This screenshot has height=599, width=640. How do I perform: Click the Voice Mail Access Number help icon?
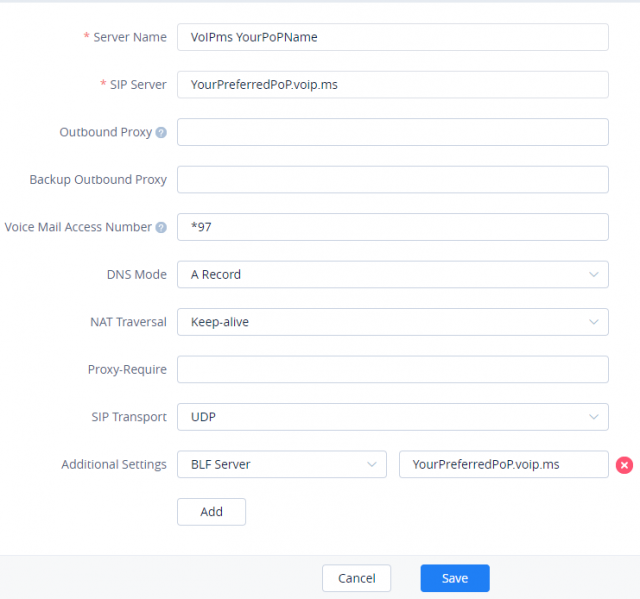click(x=161, y=227)
